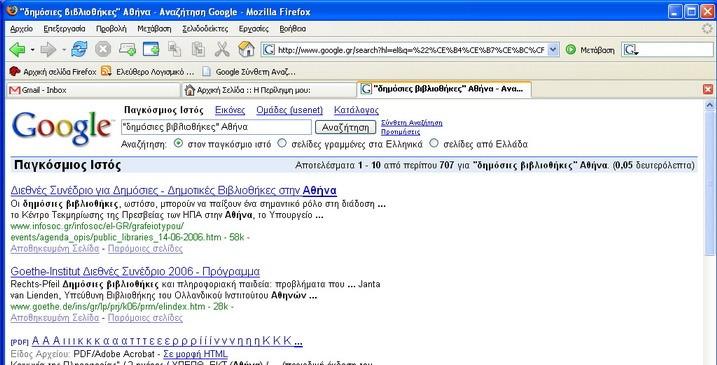Expand the address bar URL dropdown
The image size is (717, 365).
coord(553,49)
